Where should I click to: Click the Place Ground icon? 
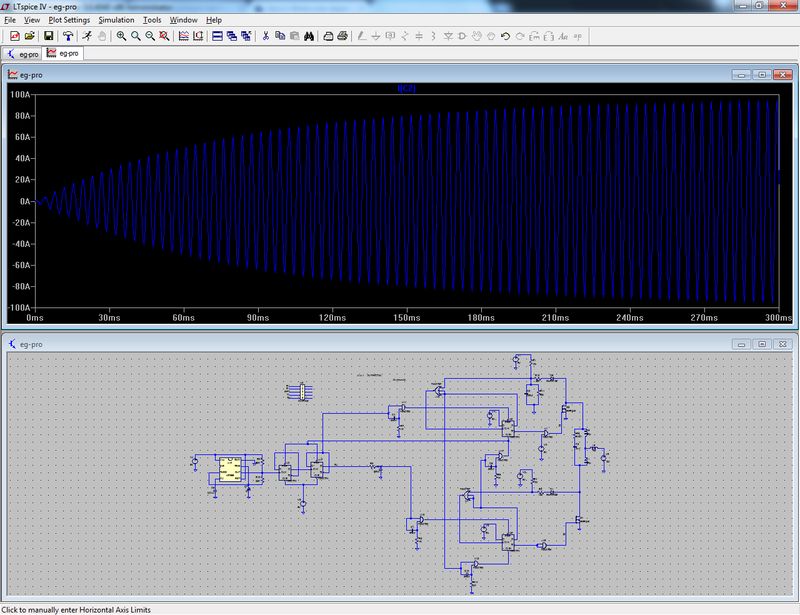pos(376,36)
